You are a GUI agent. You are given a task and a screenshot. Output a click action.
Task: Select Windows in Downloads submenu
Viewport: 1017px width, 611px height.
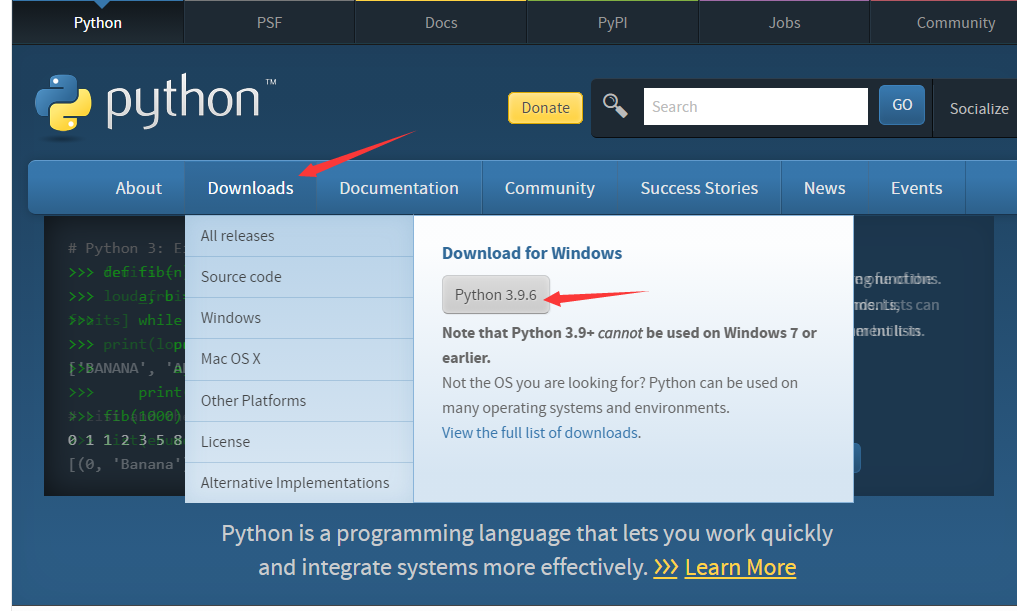[299, 318]
